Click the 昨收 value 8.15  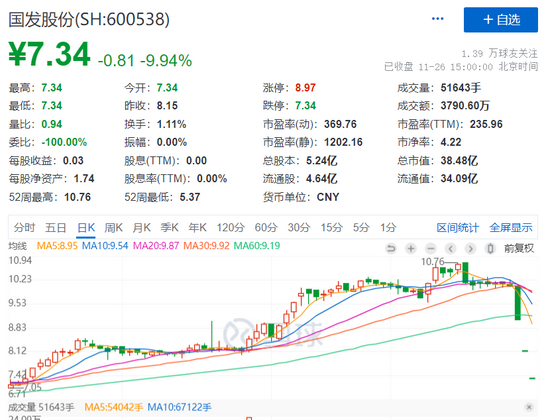[x=167, y=106]
